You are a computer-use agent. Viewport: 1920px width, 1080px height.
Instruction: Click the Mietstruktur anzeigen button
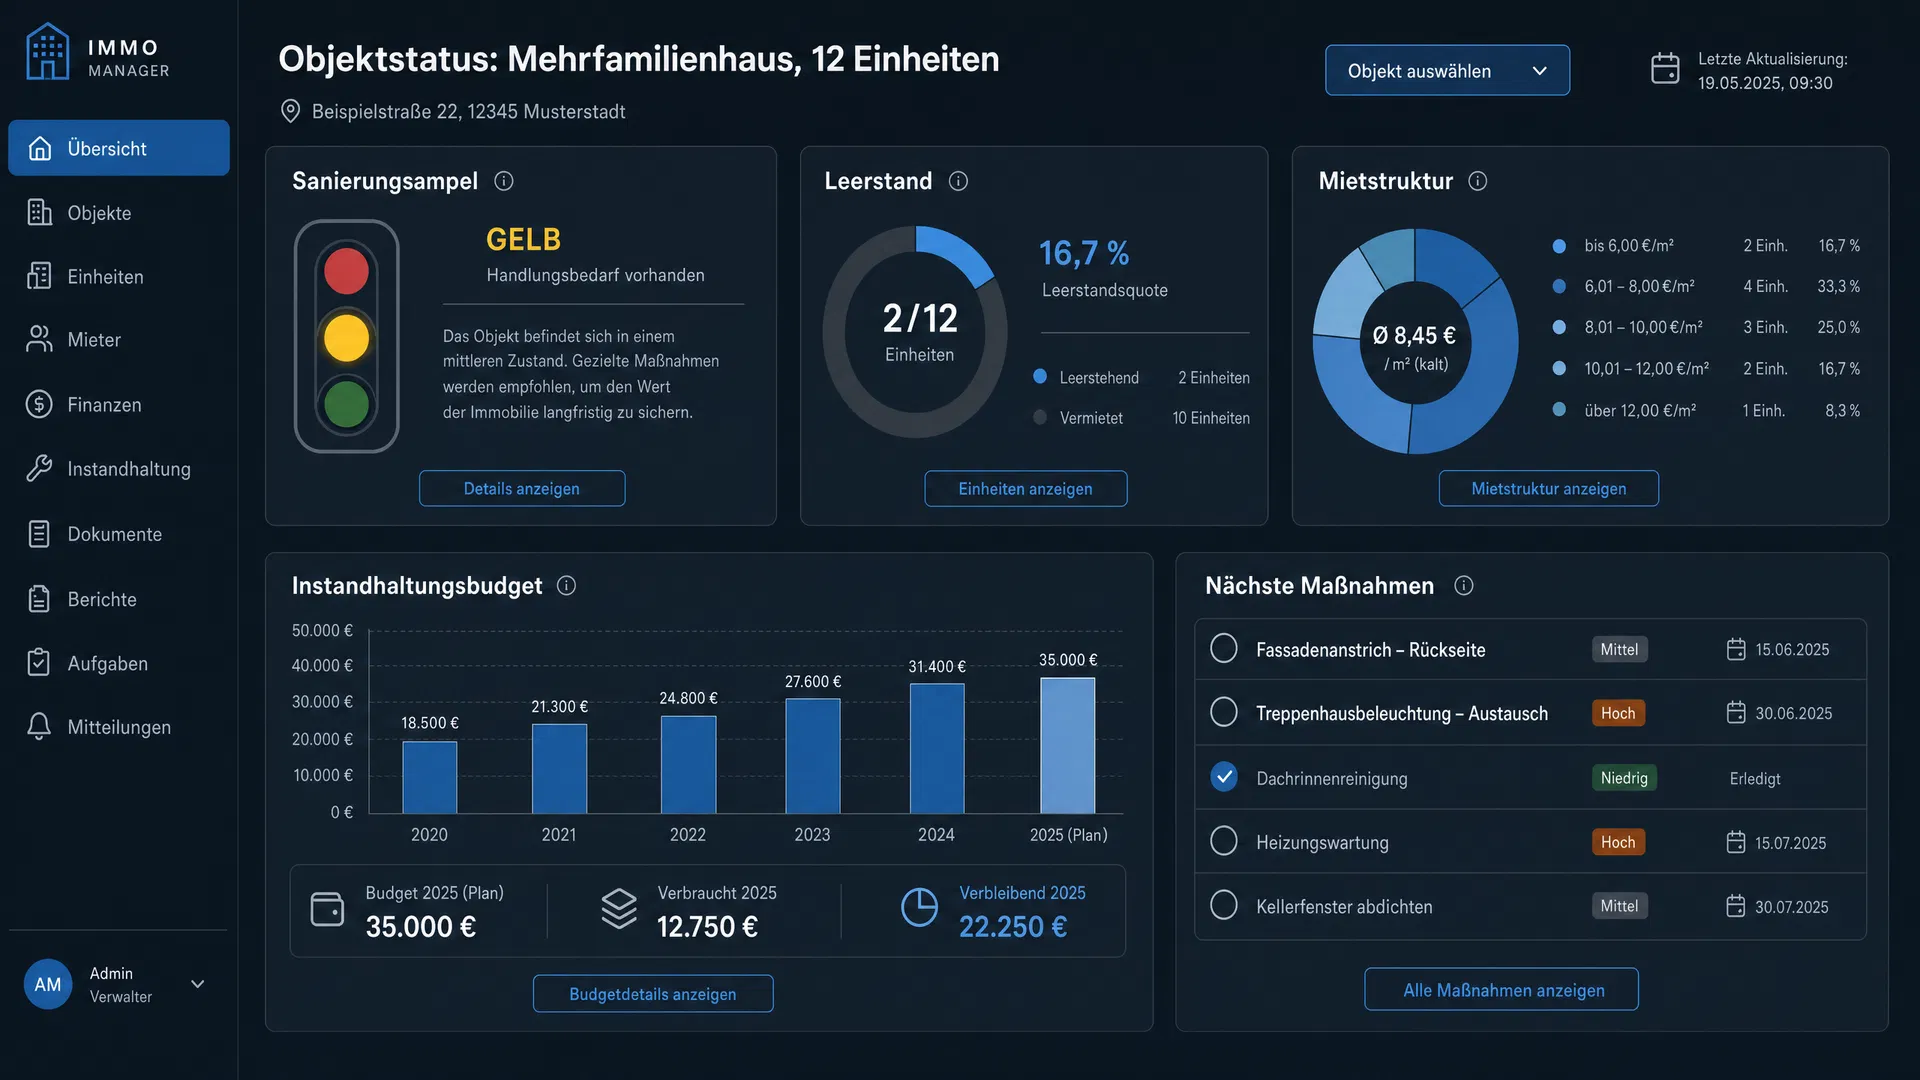[x=1548, y=488]
